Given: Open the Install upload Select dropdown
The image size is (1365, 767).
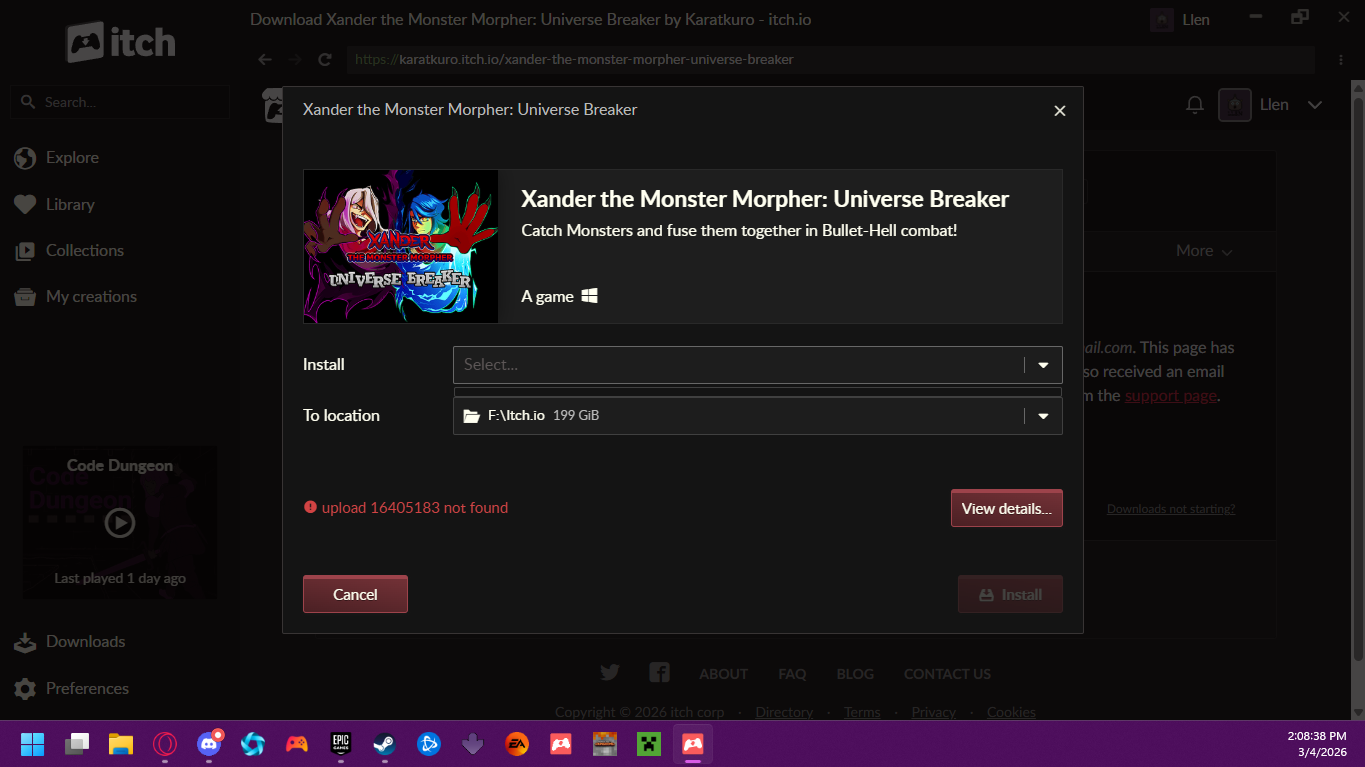Looking at the screenshot, I should 757,365.
